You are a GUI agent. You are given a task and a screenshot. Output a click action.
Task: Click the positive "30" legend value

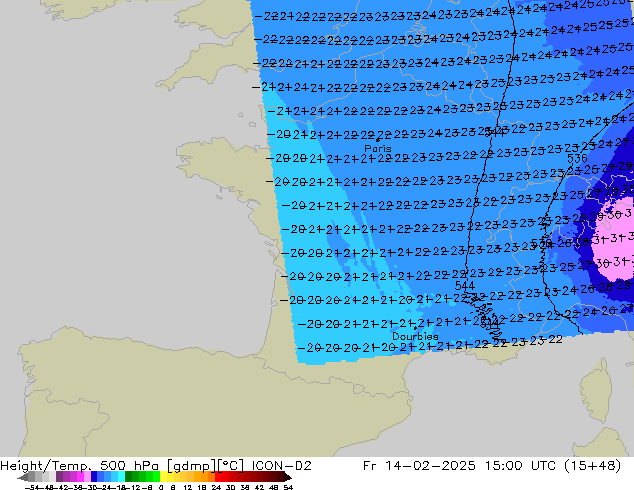click(230, 488)
